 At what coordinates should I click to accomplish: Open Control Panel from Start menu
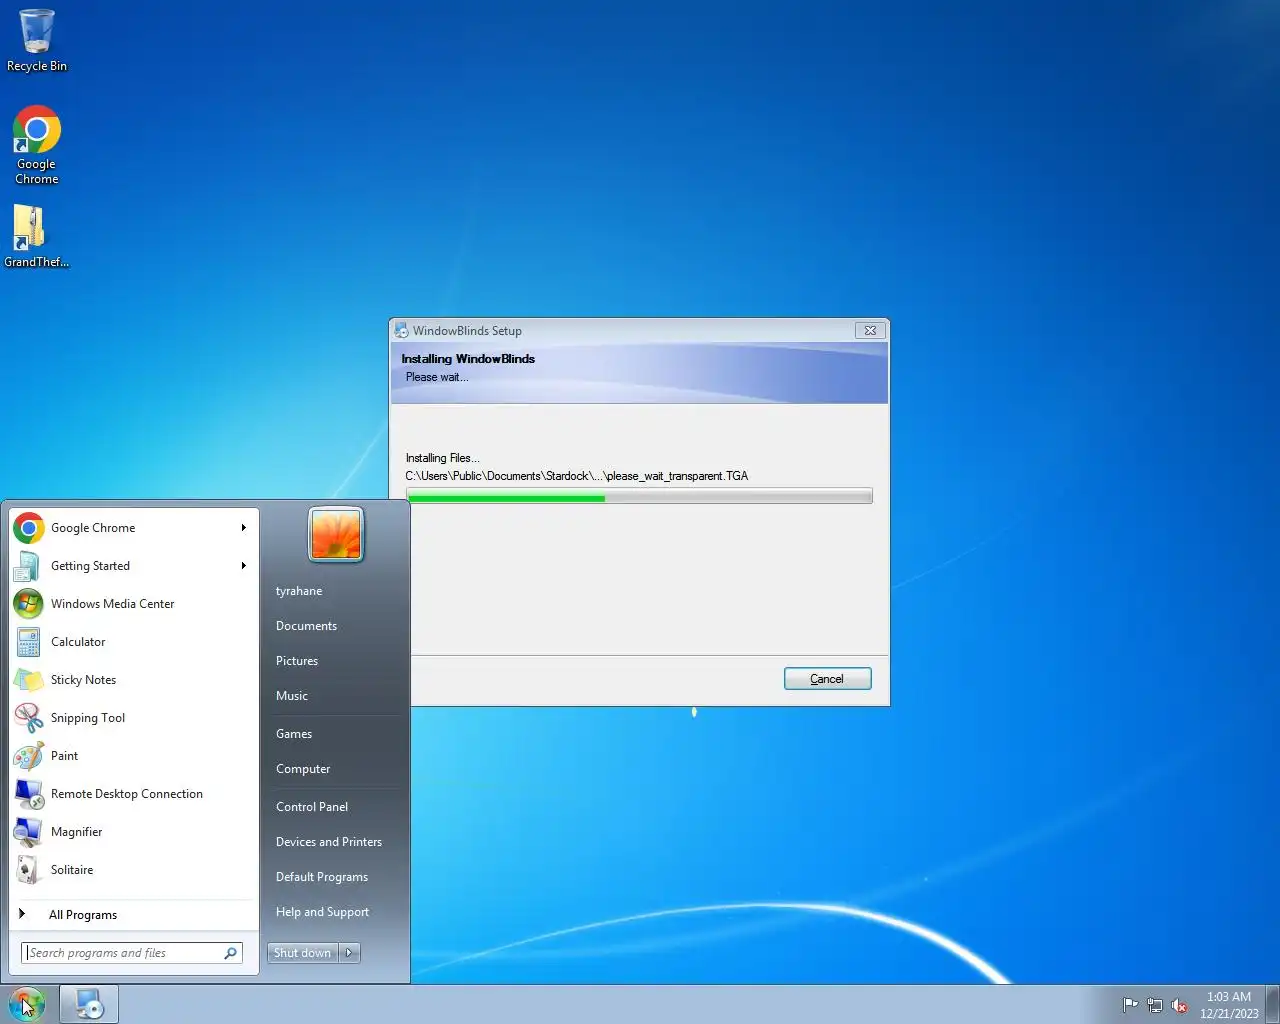(312, 807)
